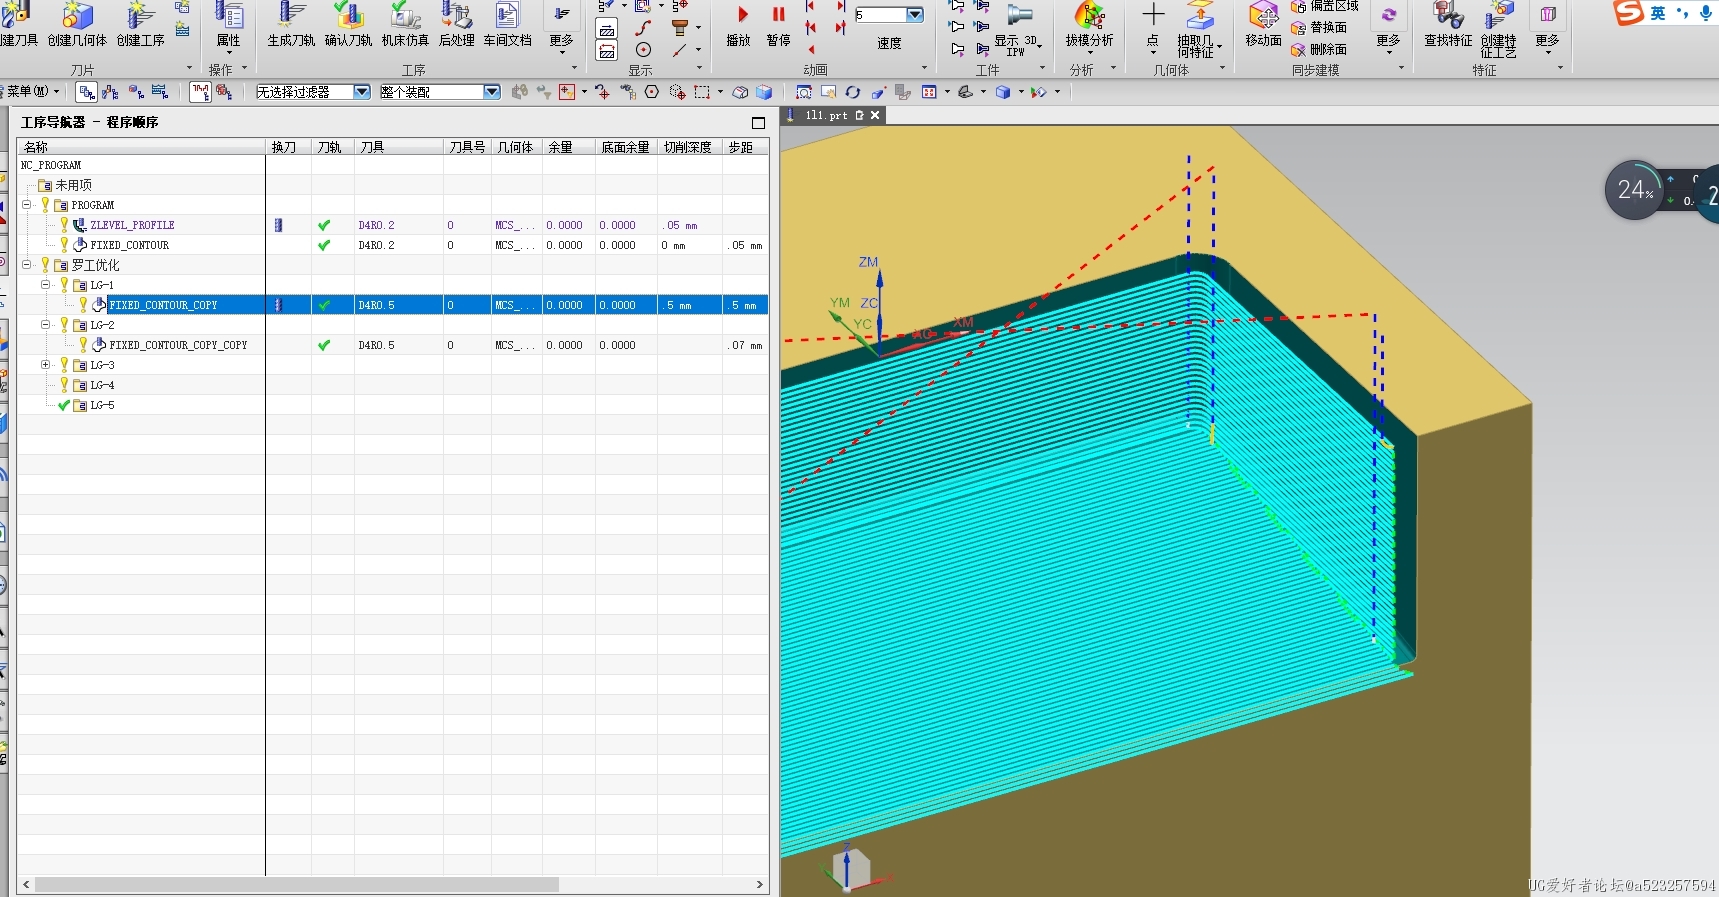
Task: Expand the LG-3 tree node
Action: (x=46, y=365)
